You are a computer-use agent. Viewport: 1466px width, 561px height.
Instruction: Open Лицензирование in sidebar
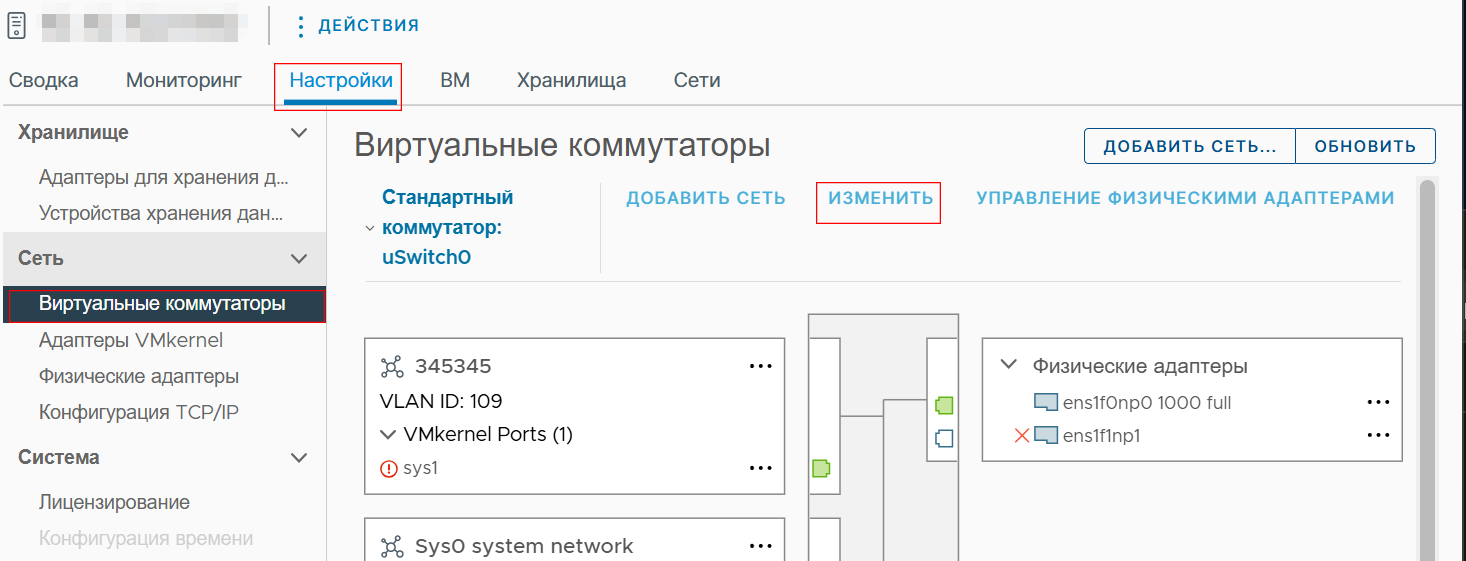coord(114,502)
